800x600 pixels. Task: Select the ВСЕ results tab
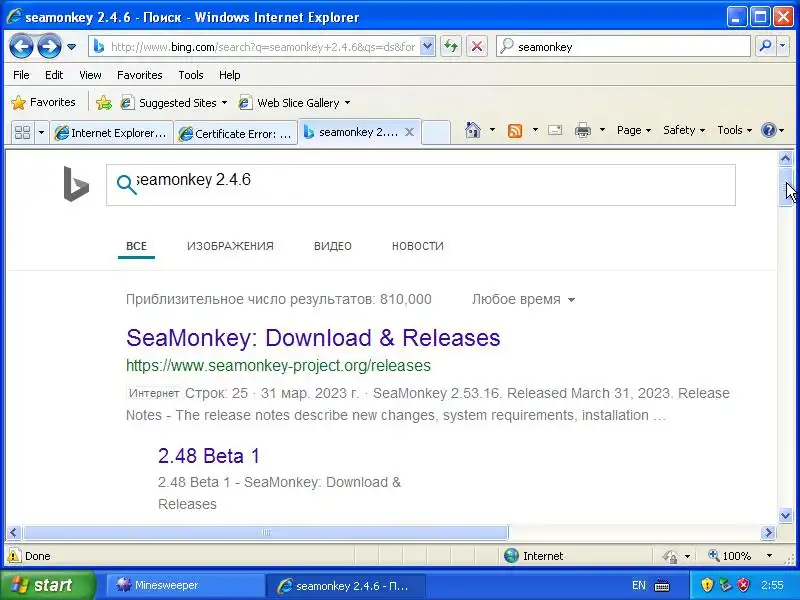click(136, 246)
